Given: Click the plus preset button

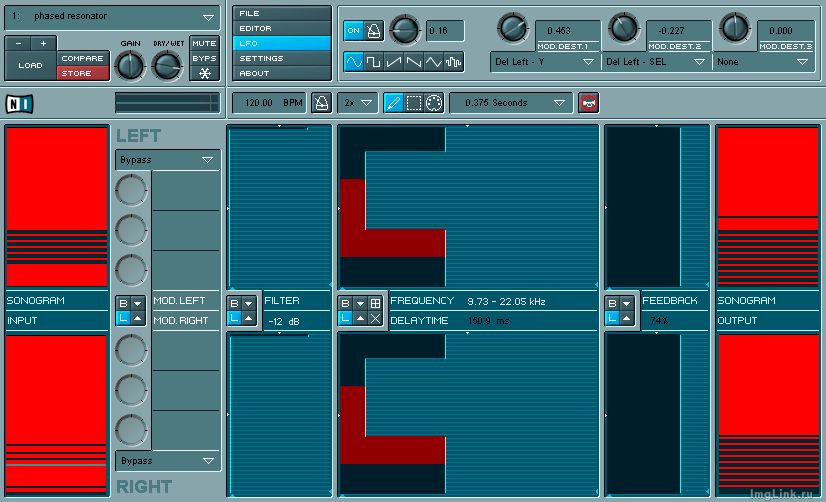Looking at the screenshot, I should point(44,44).
